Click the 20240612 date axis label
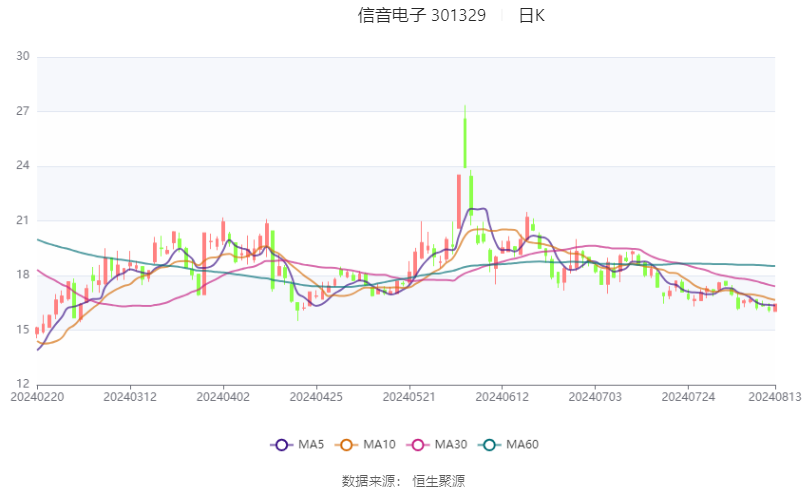Viewport: 807px width, 491px height. [x=502, y=397]
